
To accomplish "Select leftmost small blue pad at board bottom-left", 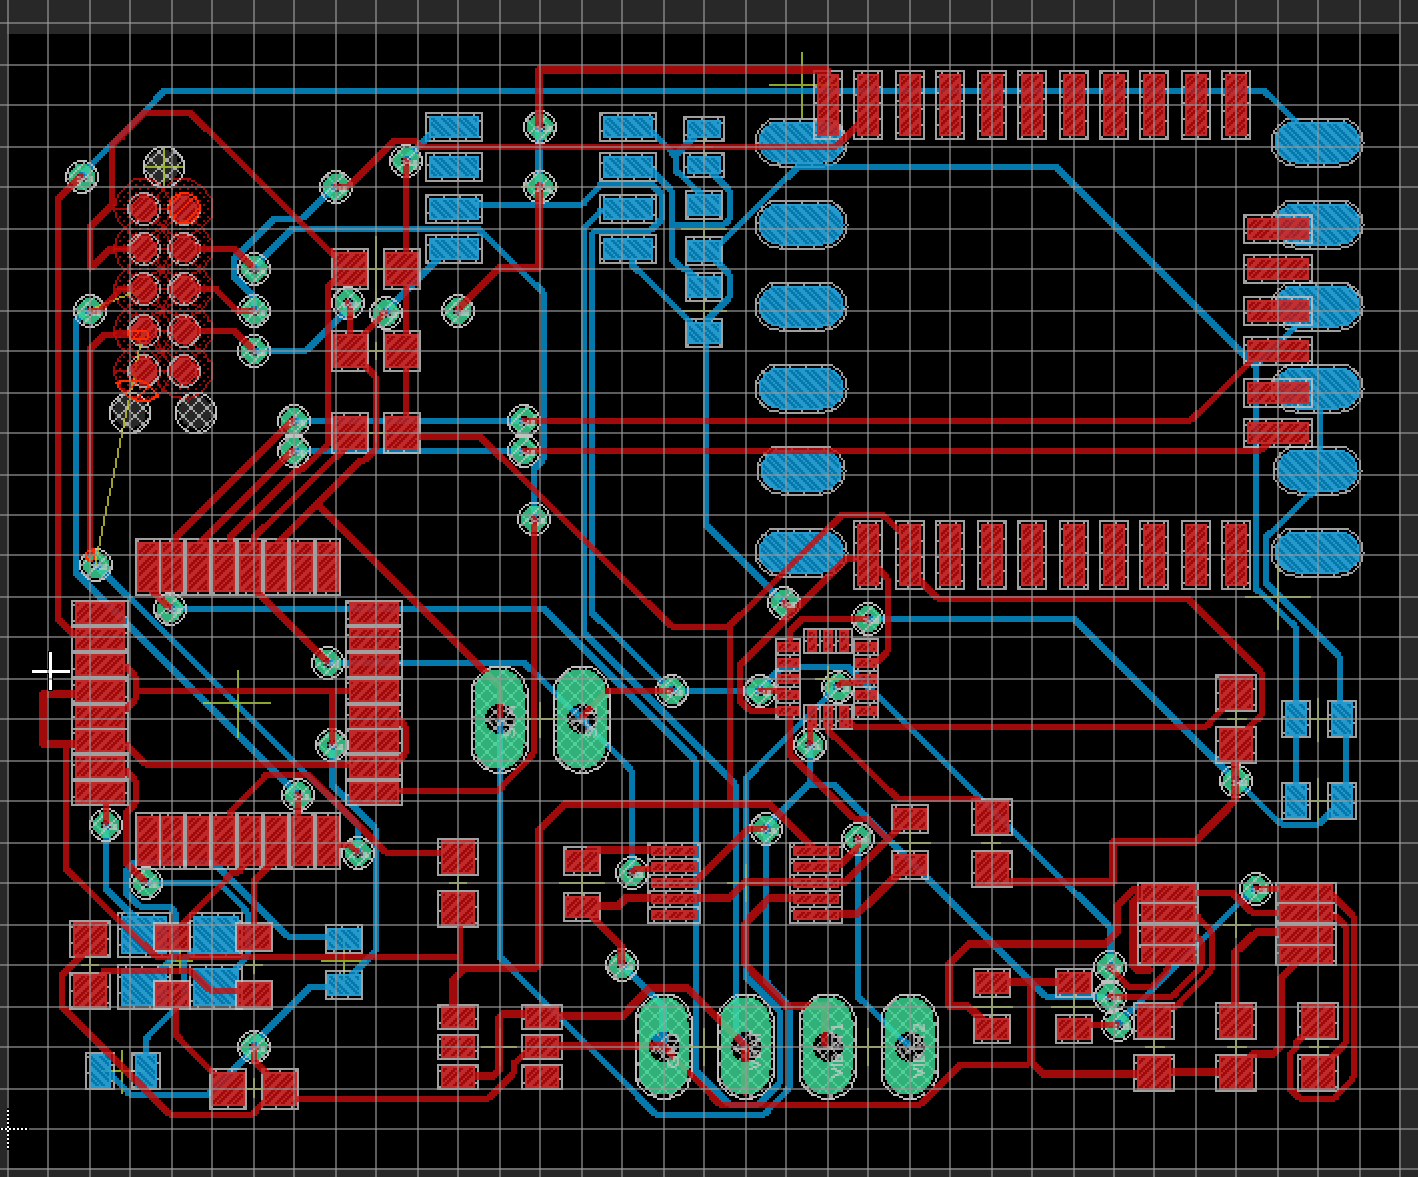I will pyautogui.click(x=100, y=1070).
